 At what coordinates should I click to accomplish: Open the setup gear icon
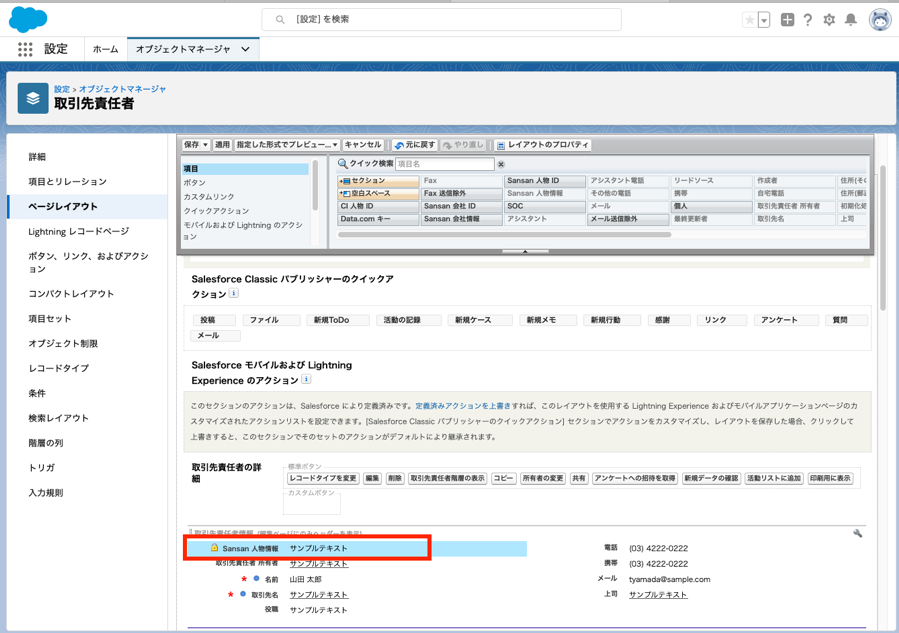point(829,20)
